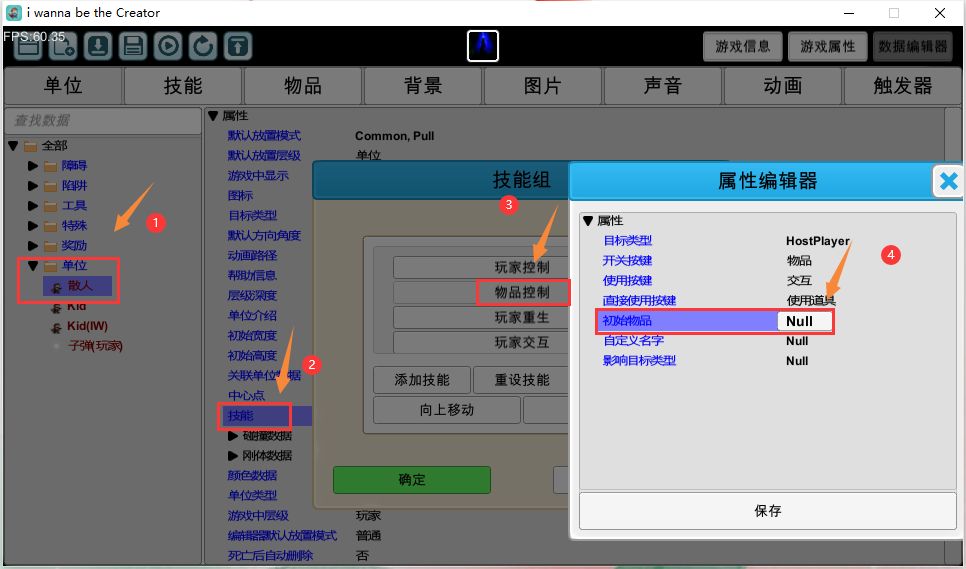Click the app icon in the title bar
Viewport: 966px width, 569px height.
tap(14, 12)
